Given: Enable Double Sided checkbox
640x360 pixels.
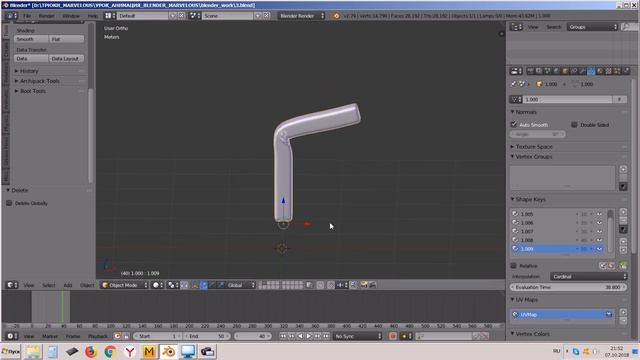Looking at the screenshot, I should click(574, 124).
